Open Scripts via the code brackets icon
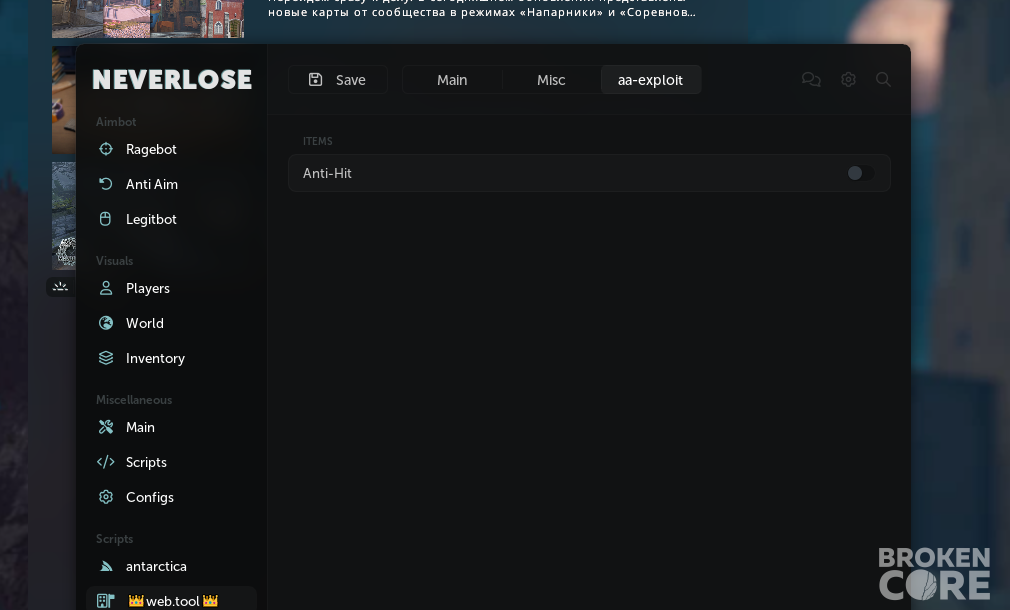Image resolution: width=1010 pixels, height=610 pixels. tap(106, 462)
